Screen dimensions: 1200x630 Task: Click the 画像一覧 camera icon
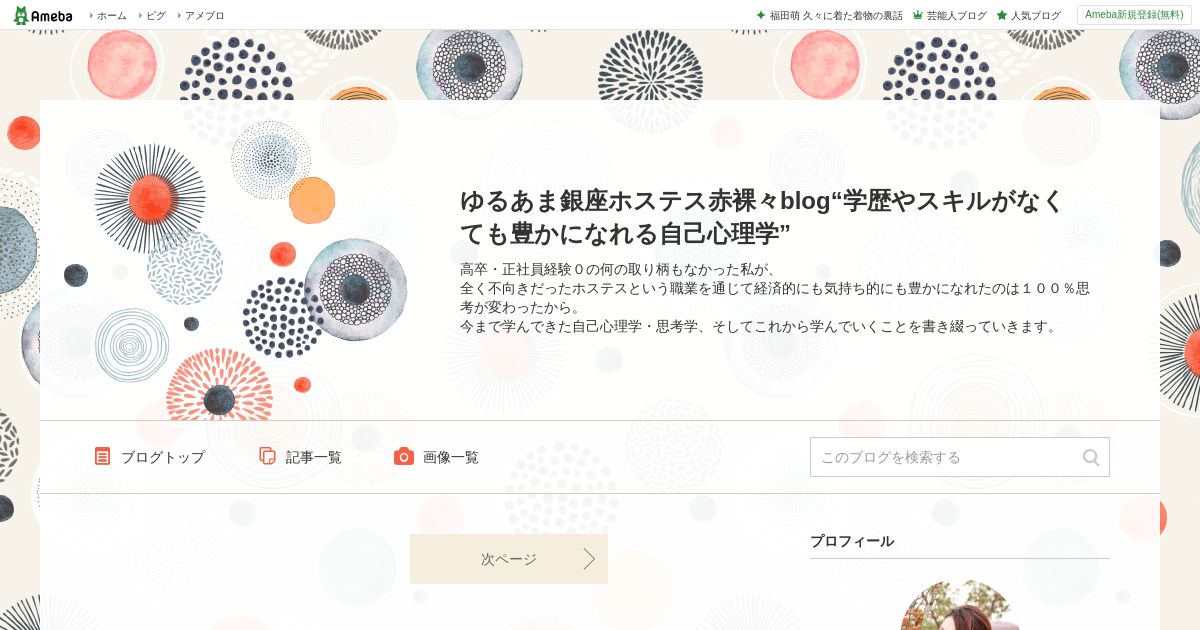(404, 456)
